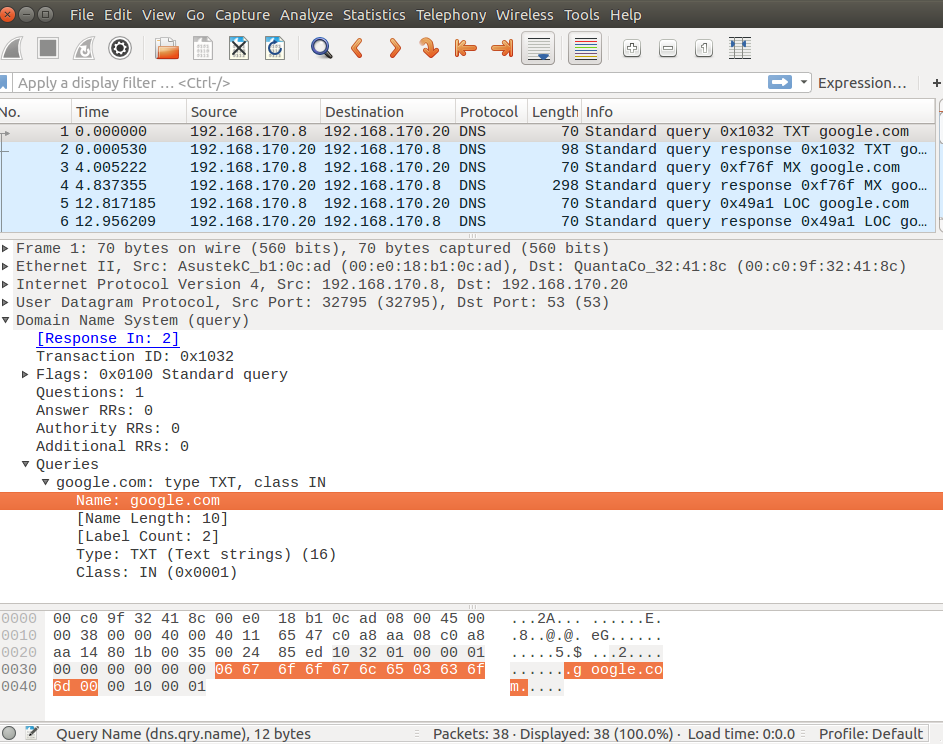Open the display filter history dropdown
Image resolution: width=943 pixels, height=744 pixels.
pyautogui.click(x=804, y=83)
